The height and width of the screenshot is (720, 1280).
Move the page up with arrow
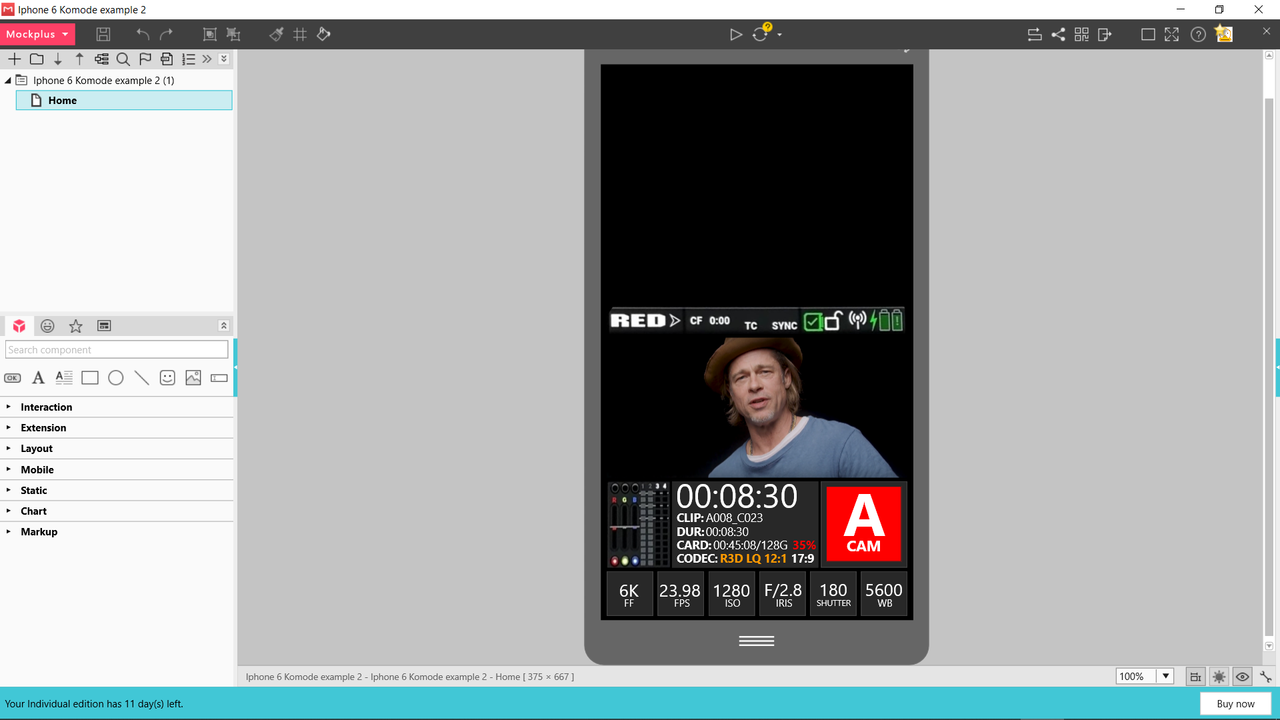click(x=80, y=59)
